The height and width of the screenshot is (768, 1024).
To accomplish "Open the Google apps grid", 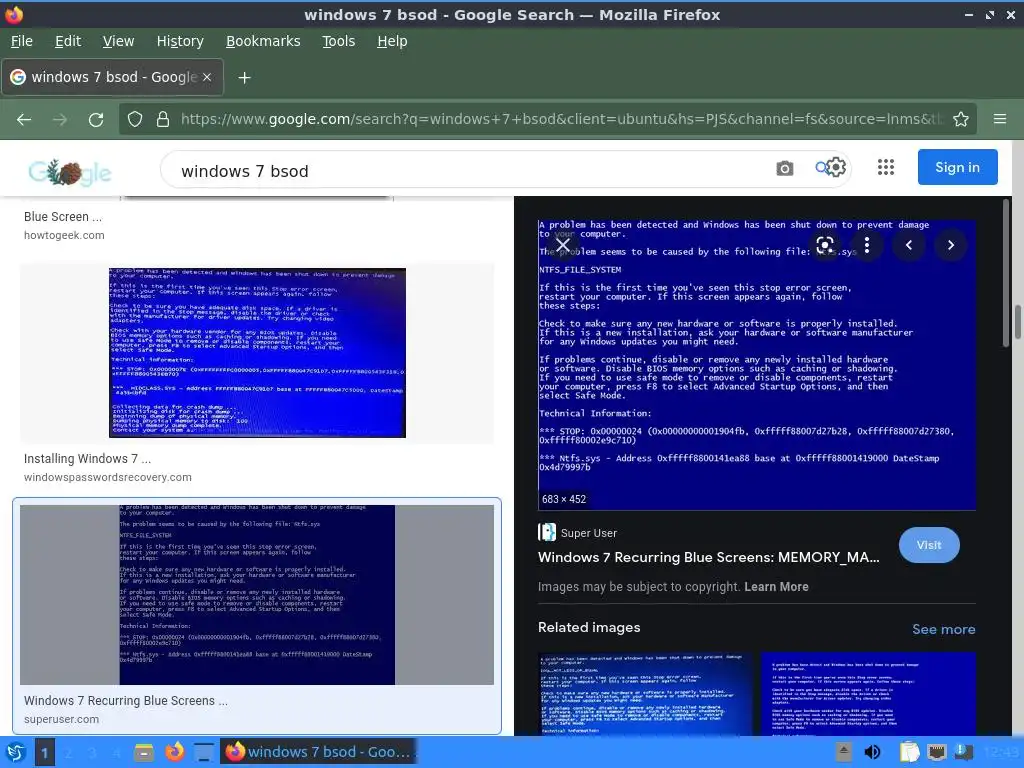I will click(886, 167).
